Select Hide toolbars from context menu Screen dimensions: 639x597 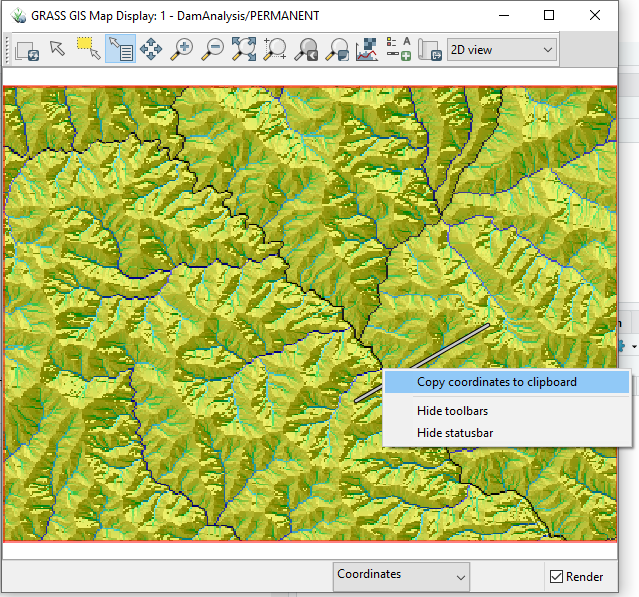[x=452, y=411]
